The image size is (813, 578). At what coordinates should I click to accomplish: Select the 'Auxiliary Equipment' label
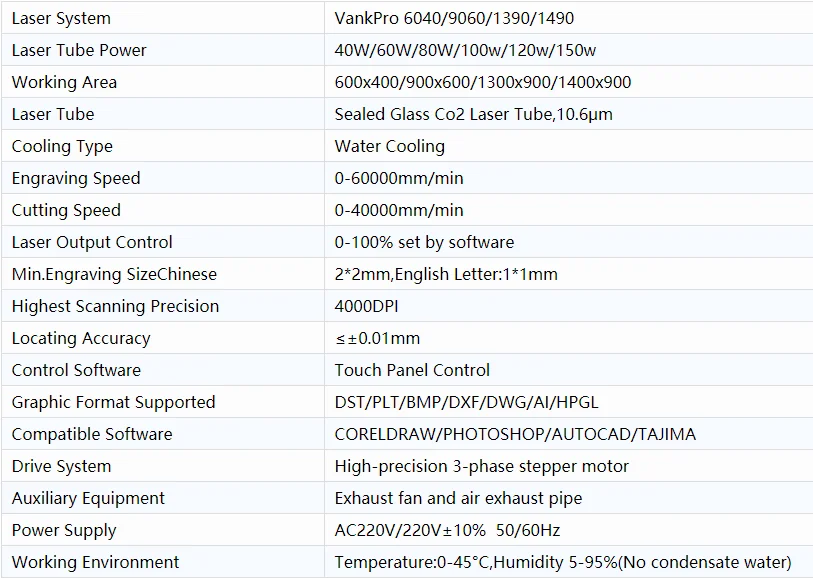(x=88, y=498)
